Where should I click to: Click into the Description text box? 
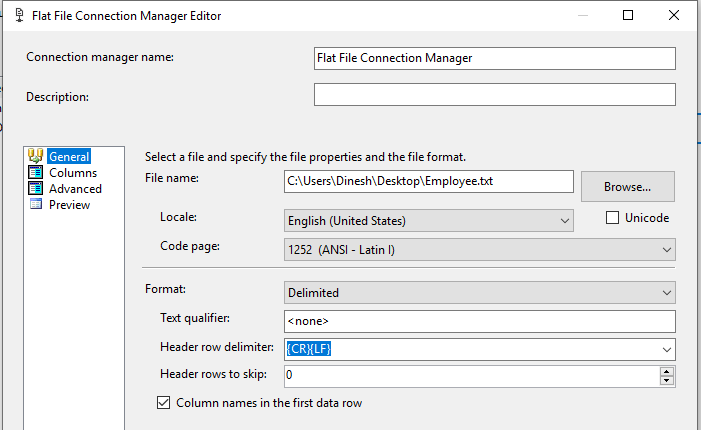494,95
